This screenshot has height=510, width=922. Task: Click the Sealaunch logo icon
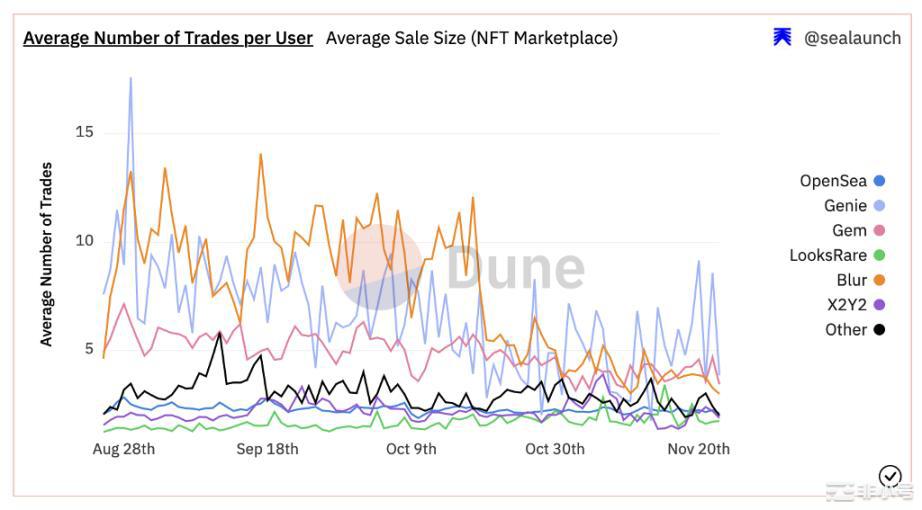[x=782, y=38]
